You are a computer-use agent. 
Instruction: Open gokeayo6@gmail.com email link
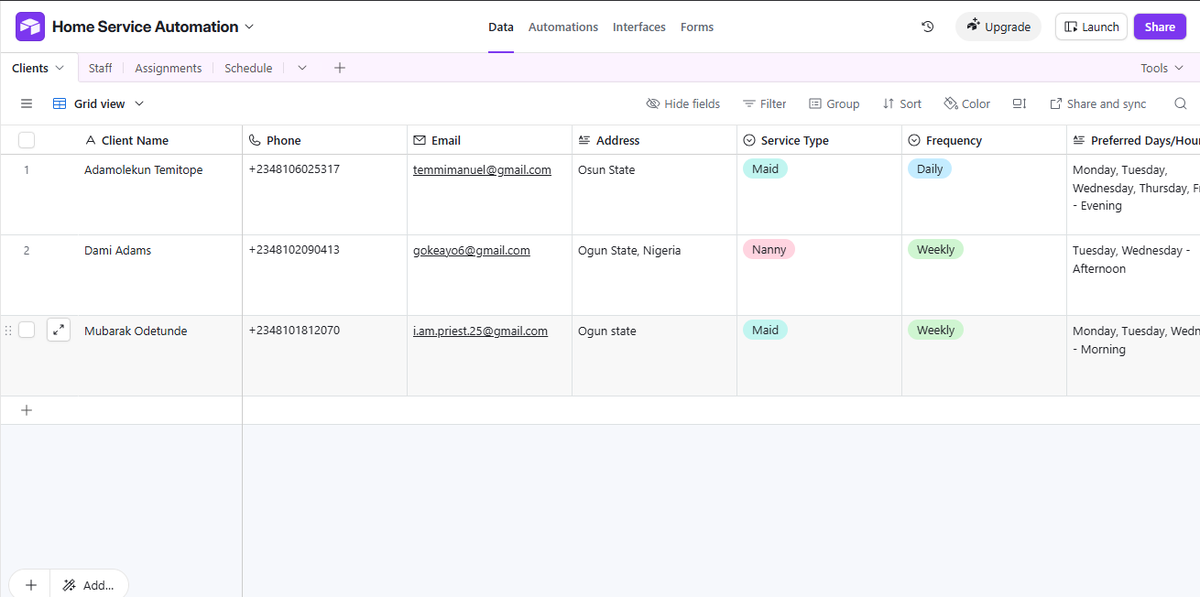(472, 250)
